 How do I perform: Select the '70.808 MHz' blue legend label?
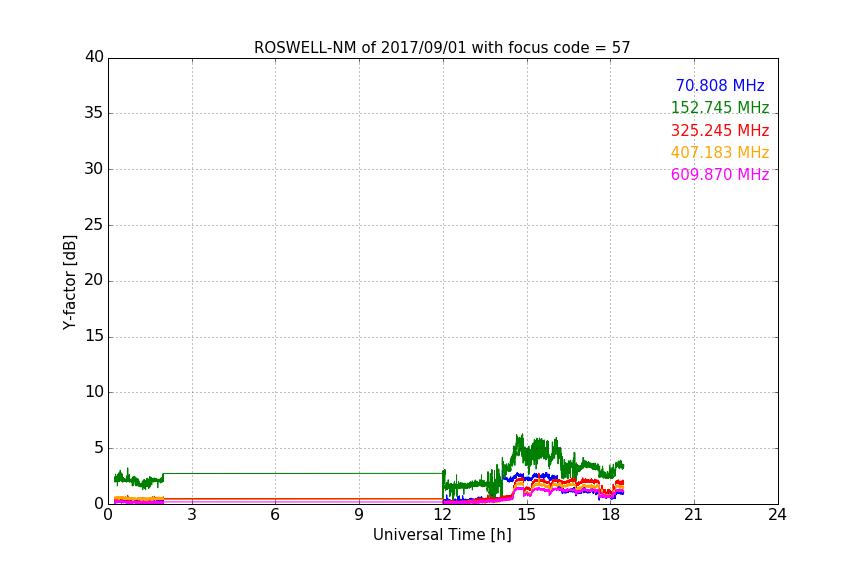coord(720,85)
